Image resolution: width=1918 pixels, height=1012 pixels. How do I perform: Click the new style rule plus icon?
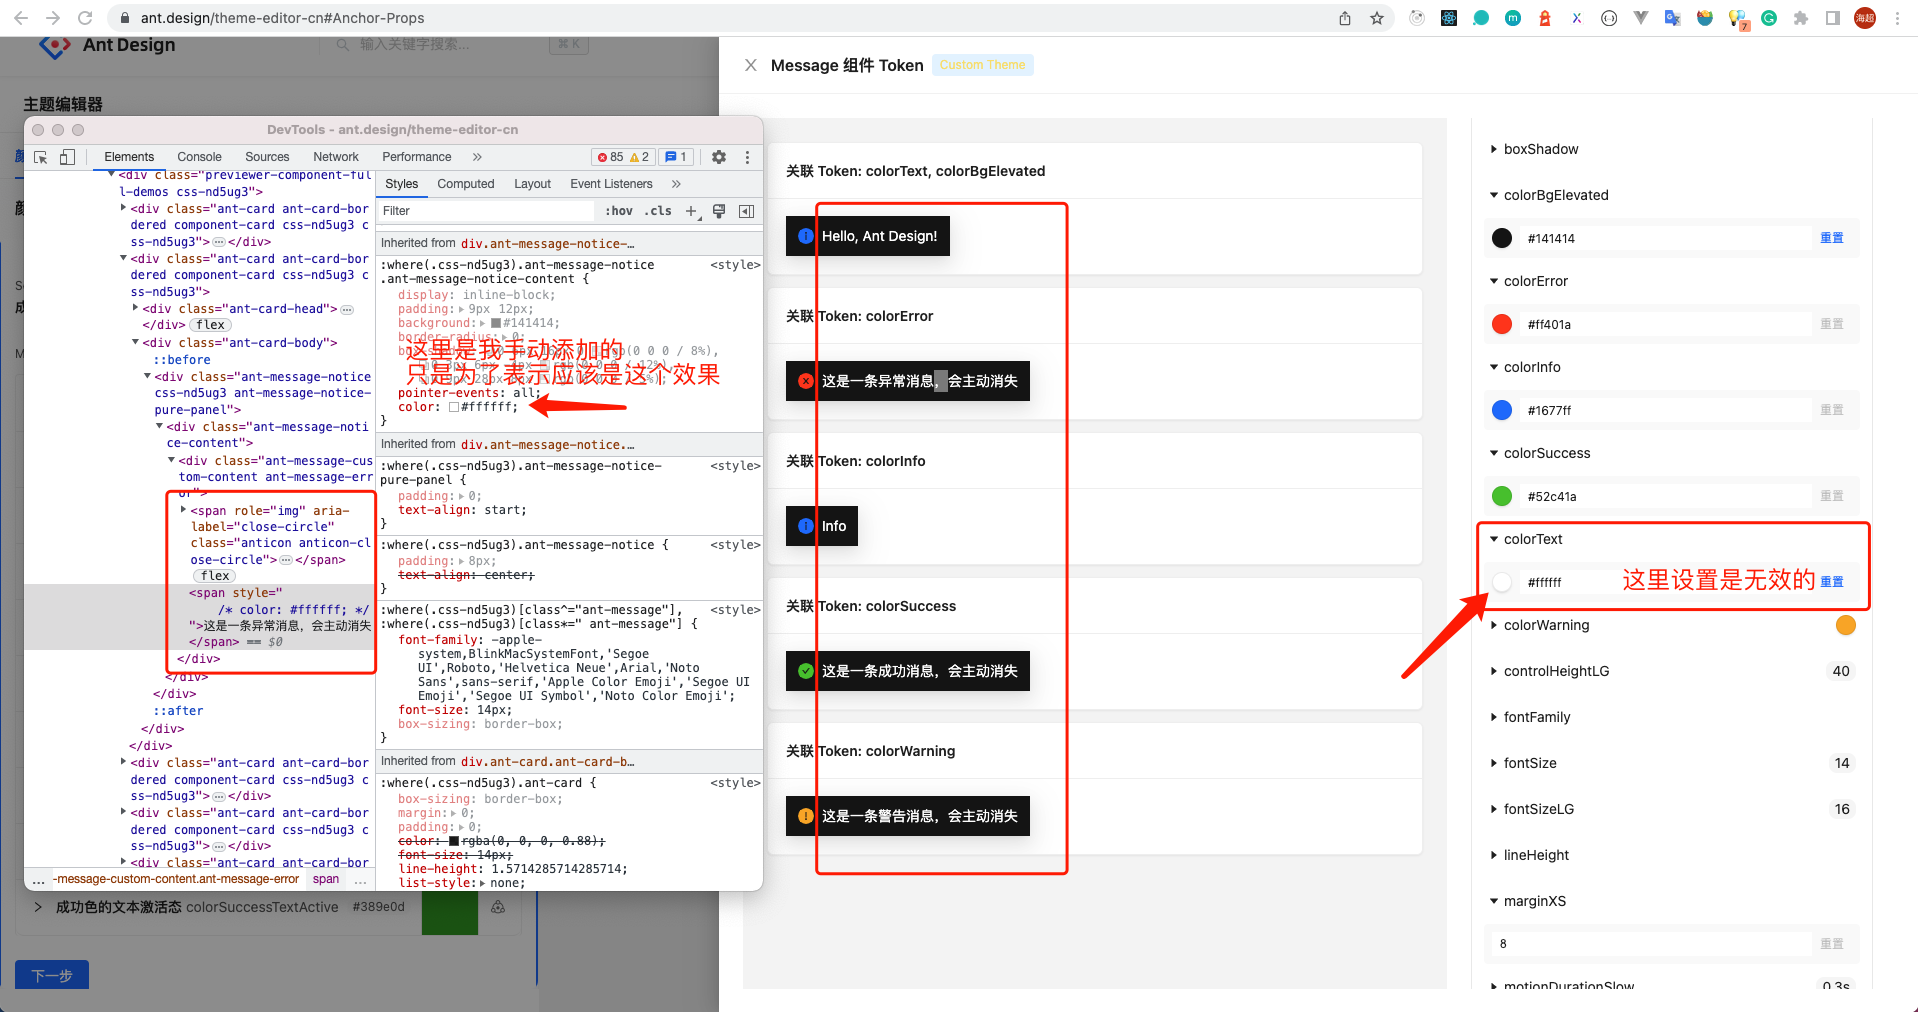point(691,211)
